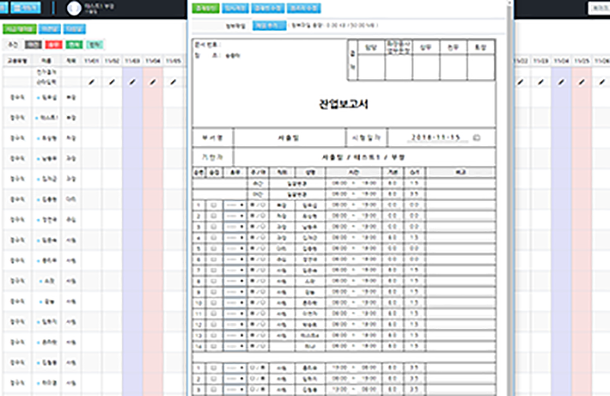Click the blue attach-file button in the attachment row
The image size is (610, 396).
[269, 26]
